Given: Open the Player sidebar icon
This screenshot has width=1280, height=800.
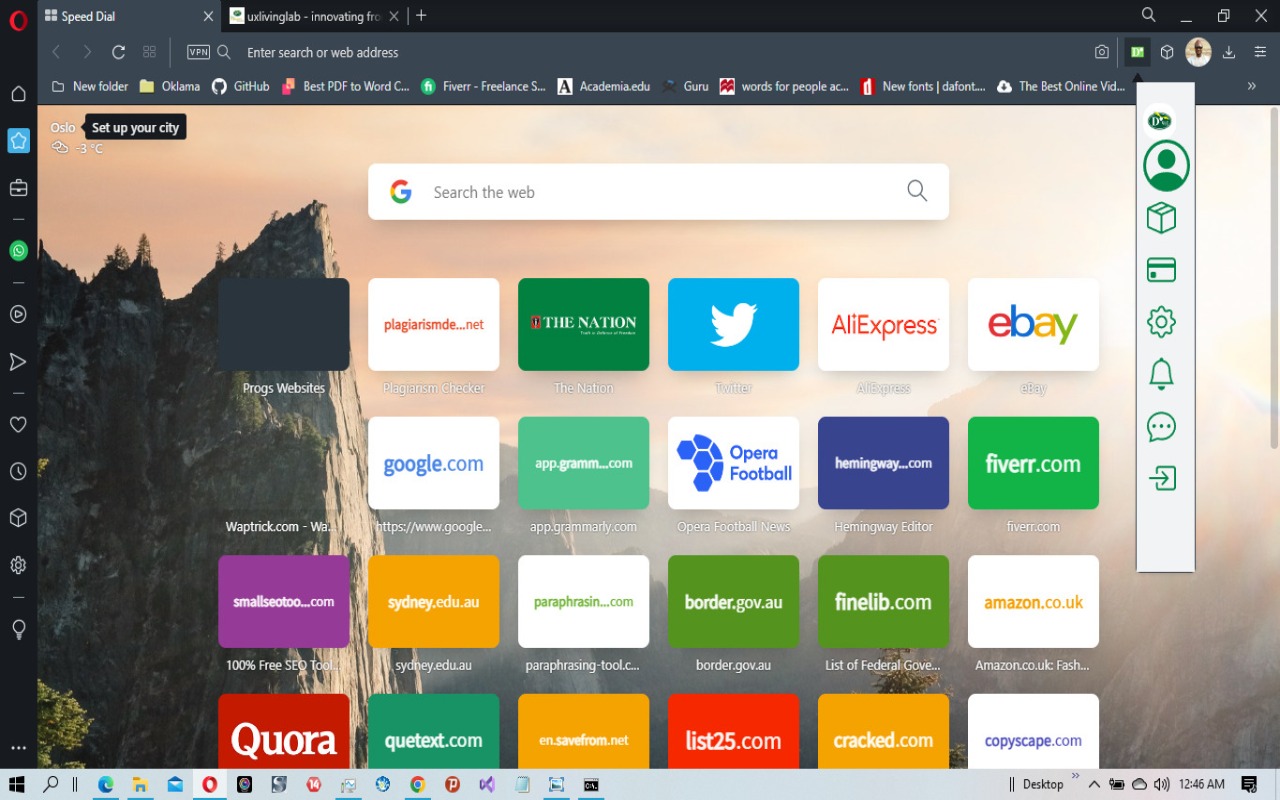Looking at the screenshot, I should pyautogui.click(x=18, y=314).
